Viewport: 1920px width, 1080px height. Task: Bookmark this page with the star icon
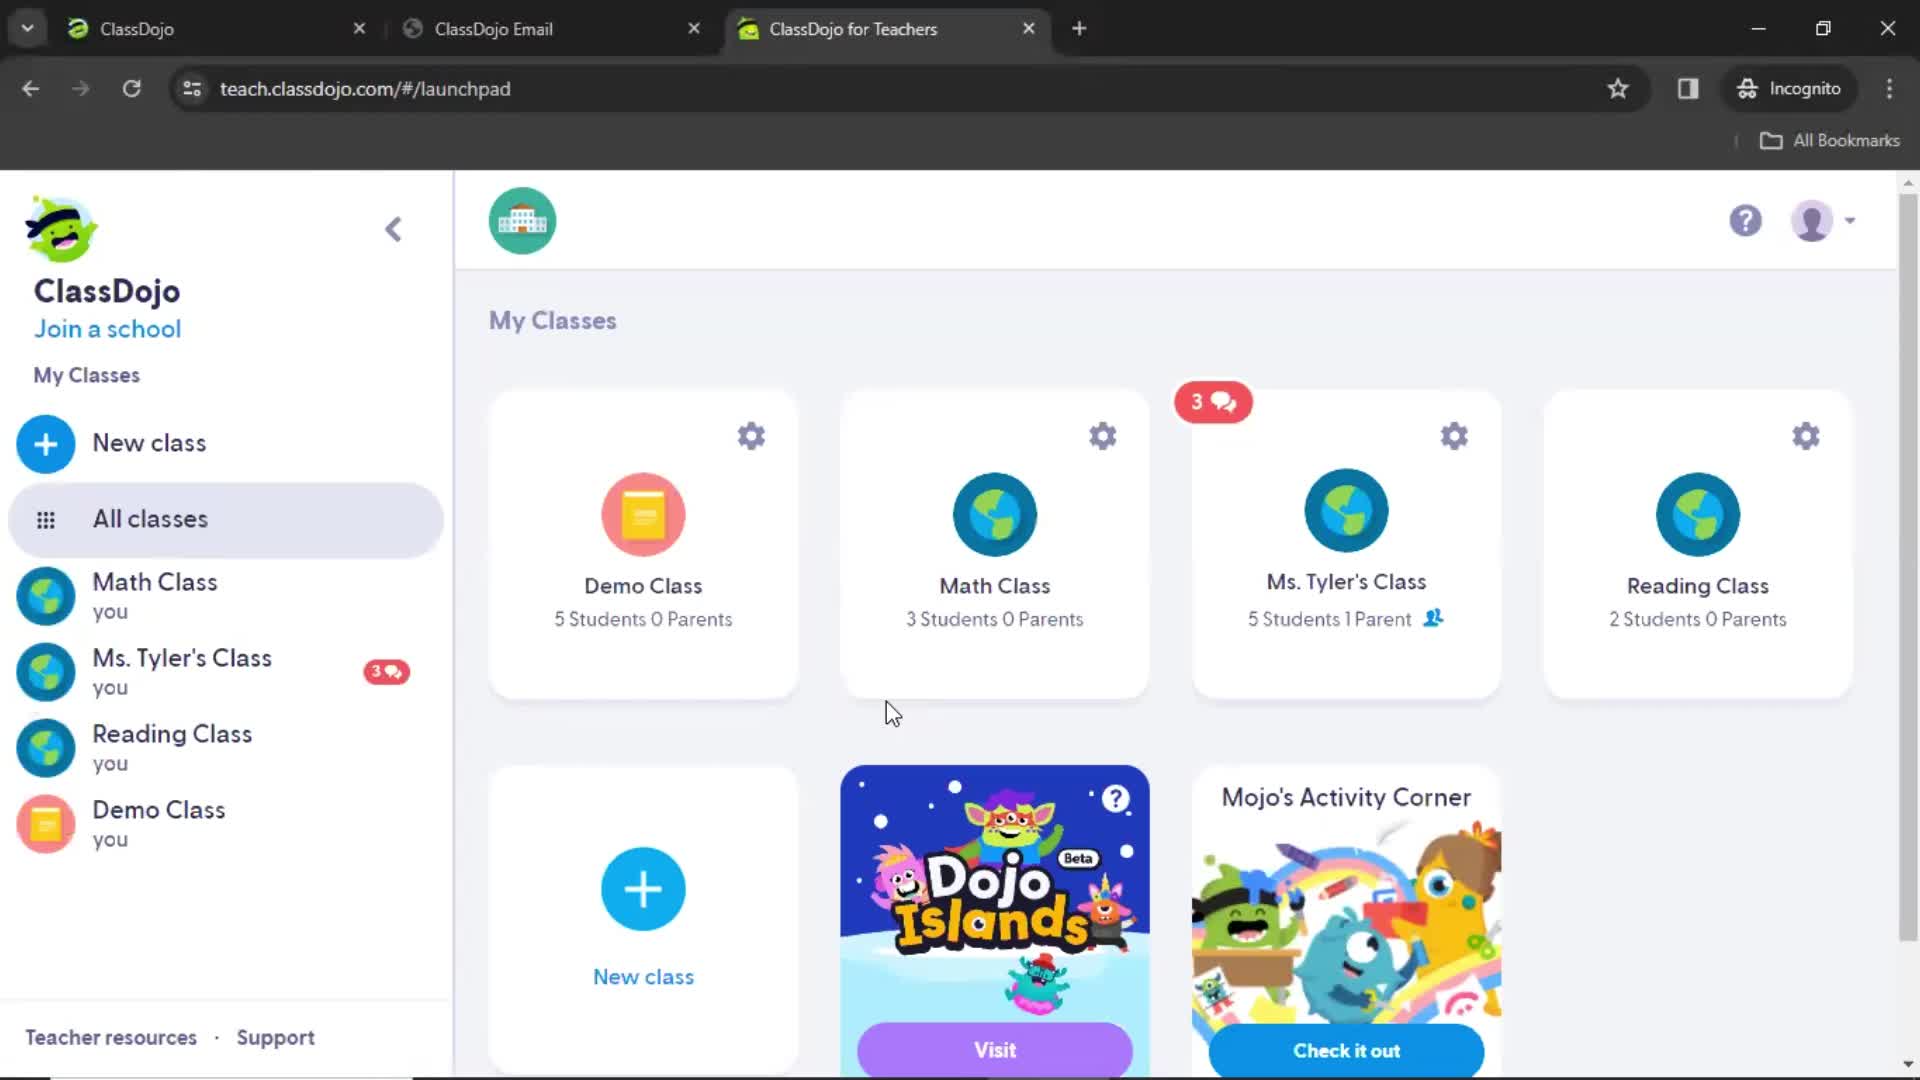(x=1618, y=89)
